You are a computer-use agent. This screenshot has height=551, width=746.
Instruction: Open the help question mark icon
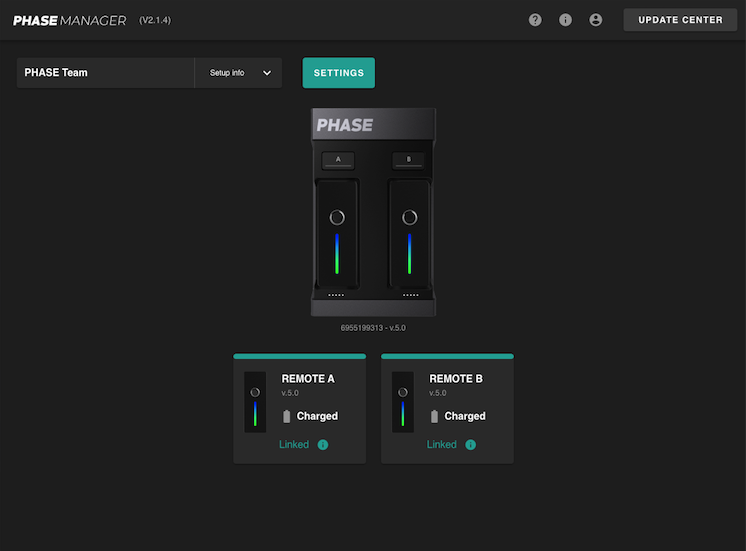[x=535, y=20]
